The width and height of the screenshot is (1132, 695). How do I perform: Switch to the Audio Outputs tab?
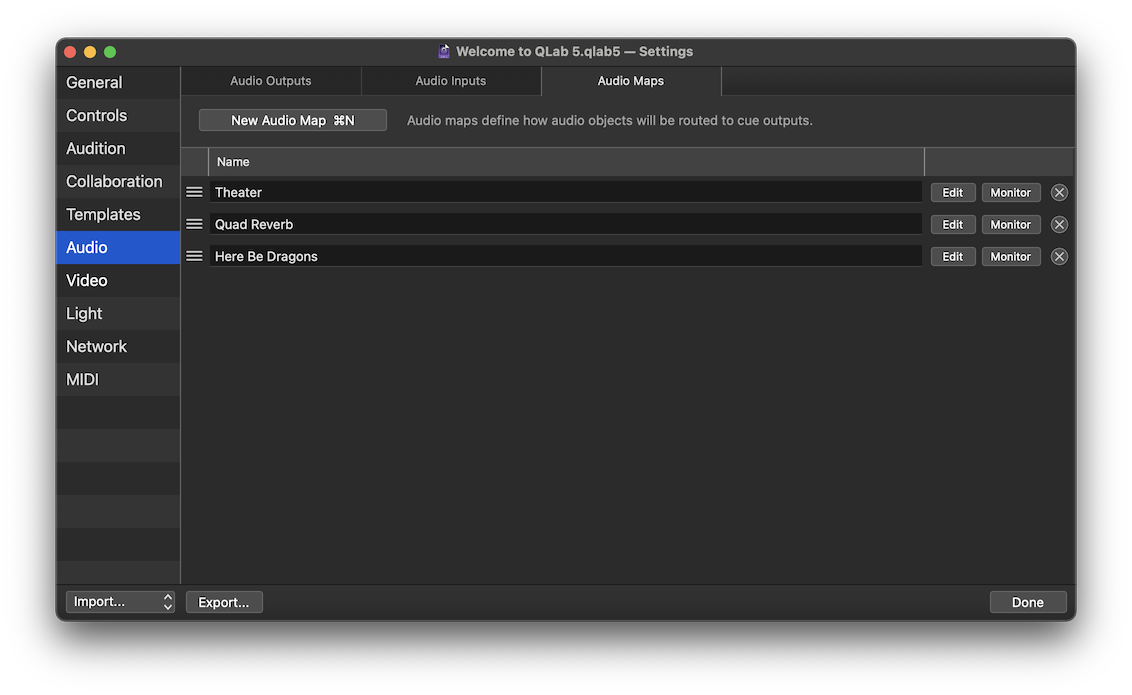[270, 80]
